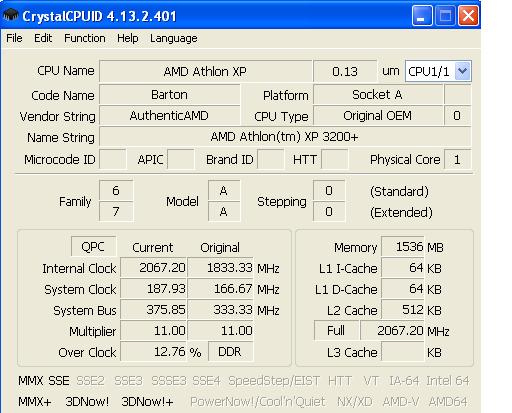Maximize the CrystalCPUID window
Image resolution: width=512 pixels, height=413 pixels.
(445, 16)
